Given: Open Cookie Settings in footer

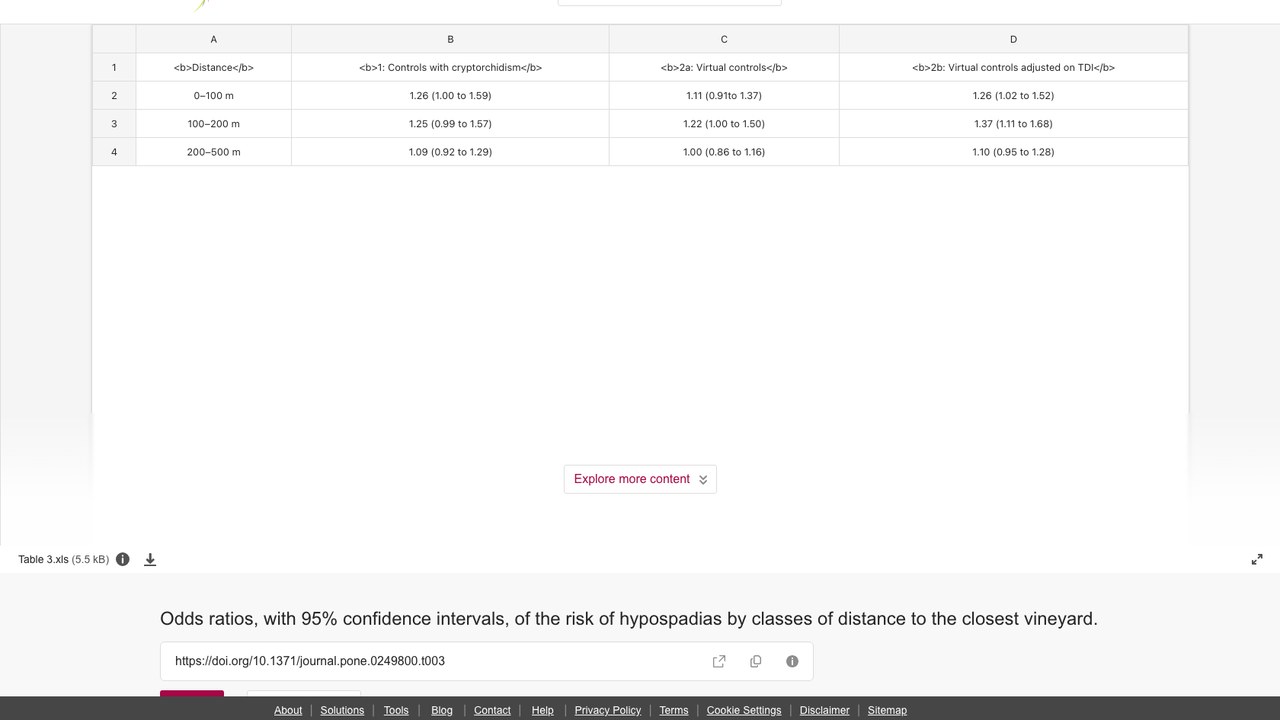Looking at the screenshot, I should 744,710.
